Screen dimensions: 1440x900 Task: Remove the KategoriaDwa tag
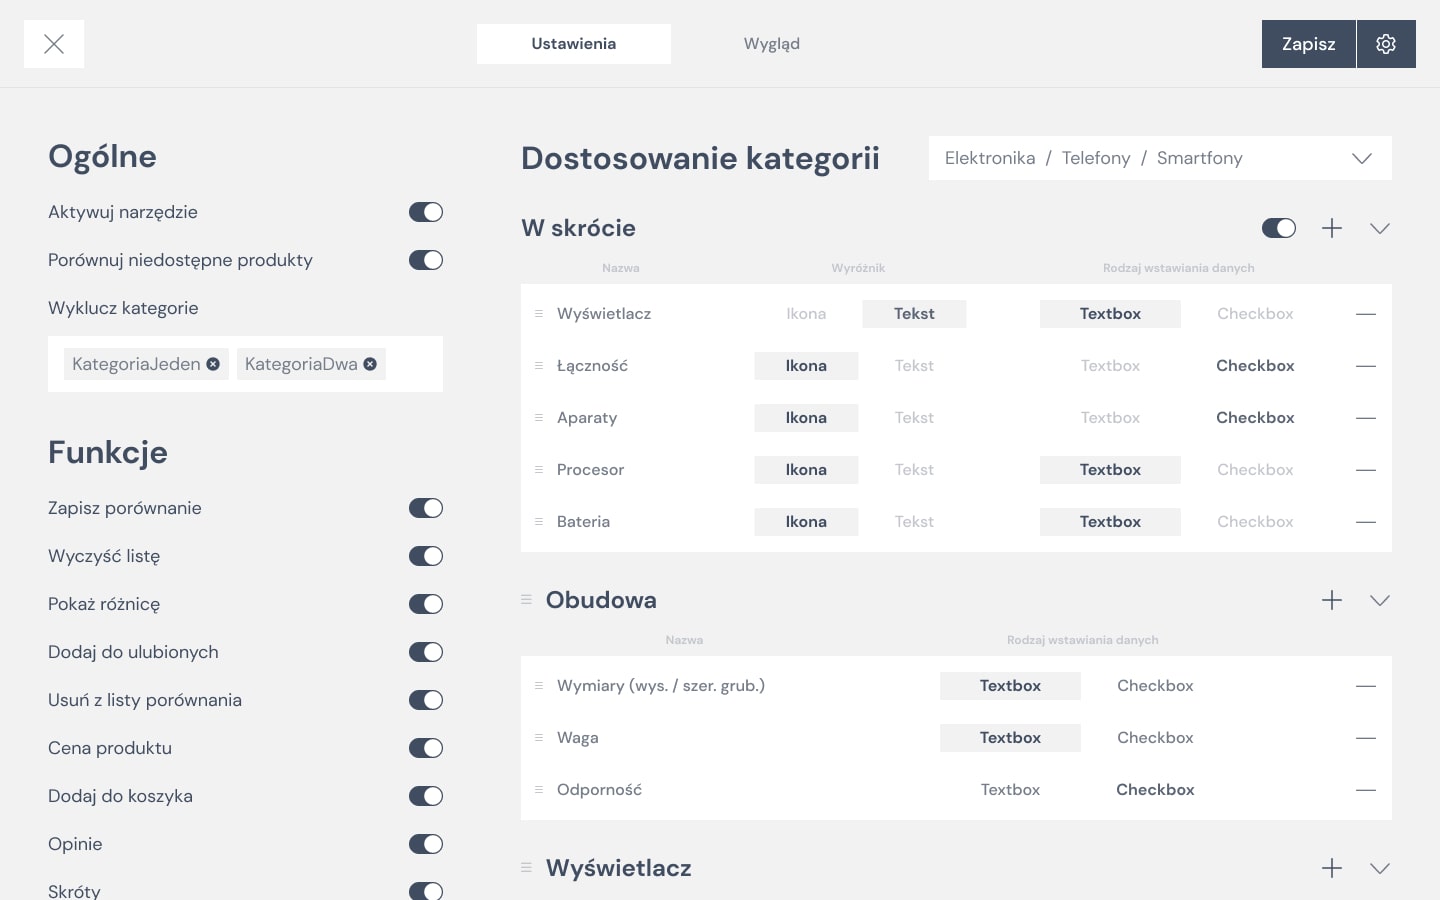pyautogui.click(x=370, y=364)
